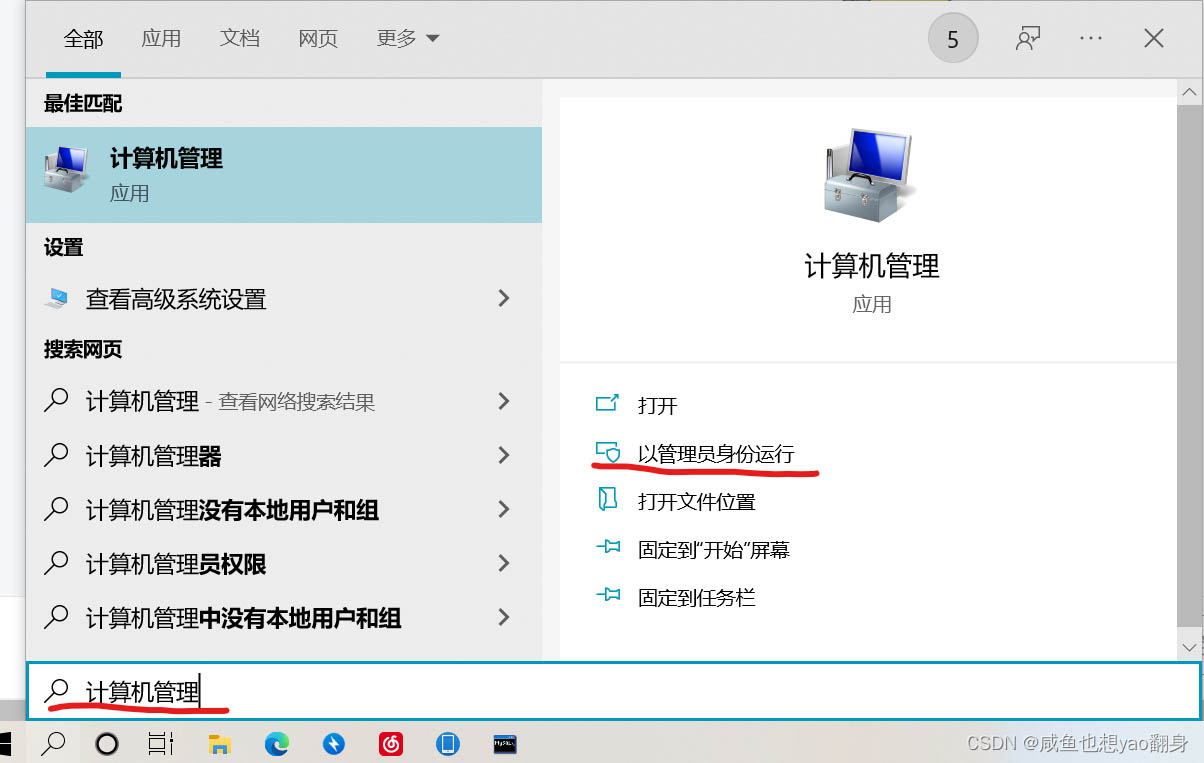Viewport: 1204px width, 763px height.
Task: Expand chevron for 计算机管理器
Action: 504,455
